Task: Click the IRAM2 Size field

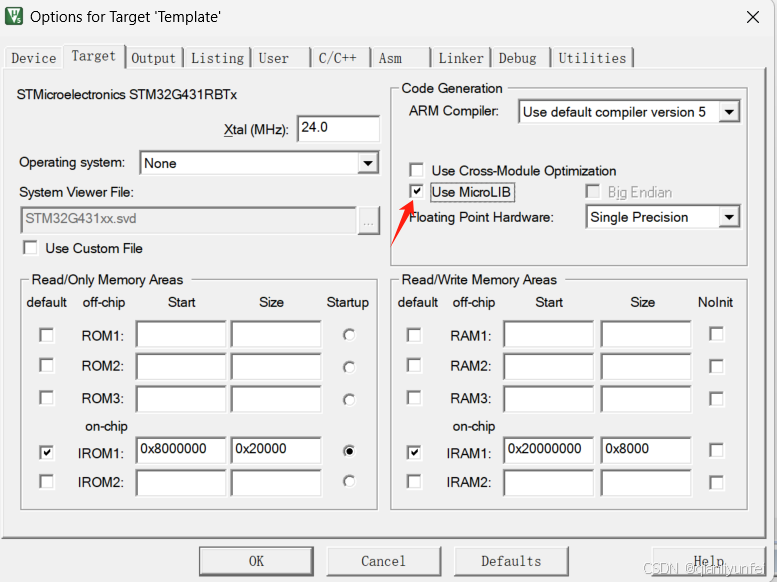Action: click(x=646, y=482)
